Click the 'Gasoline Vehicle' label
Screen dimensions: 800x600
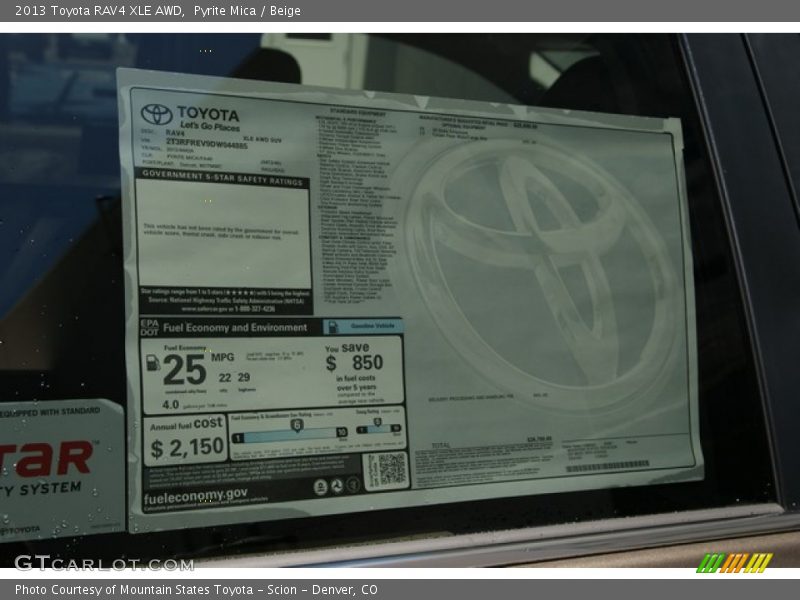(372, 326)
